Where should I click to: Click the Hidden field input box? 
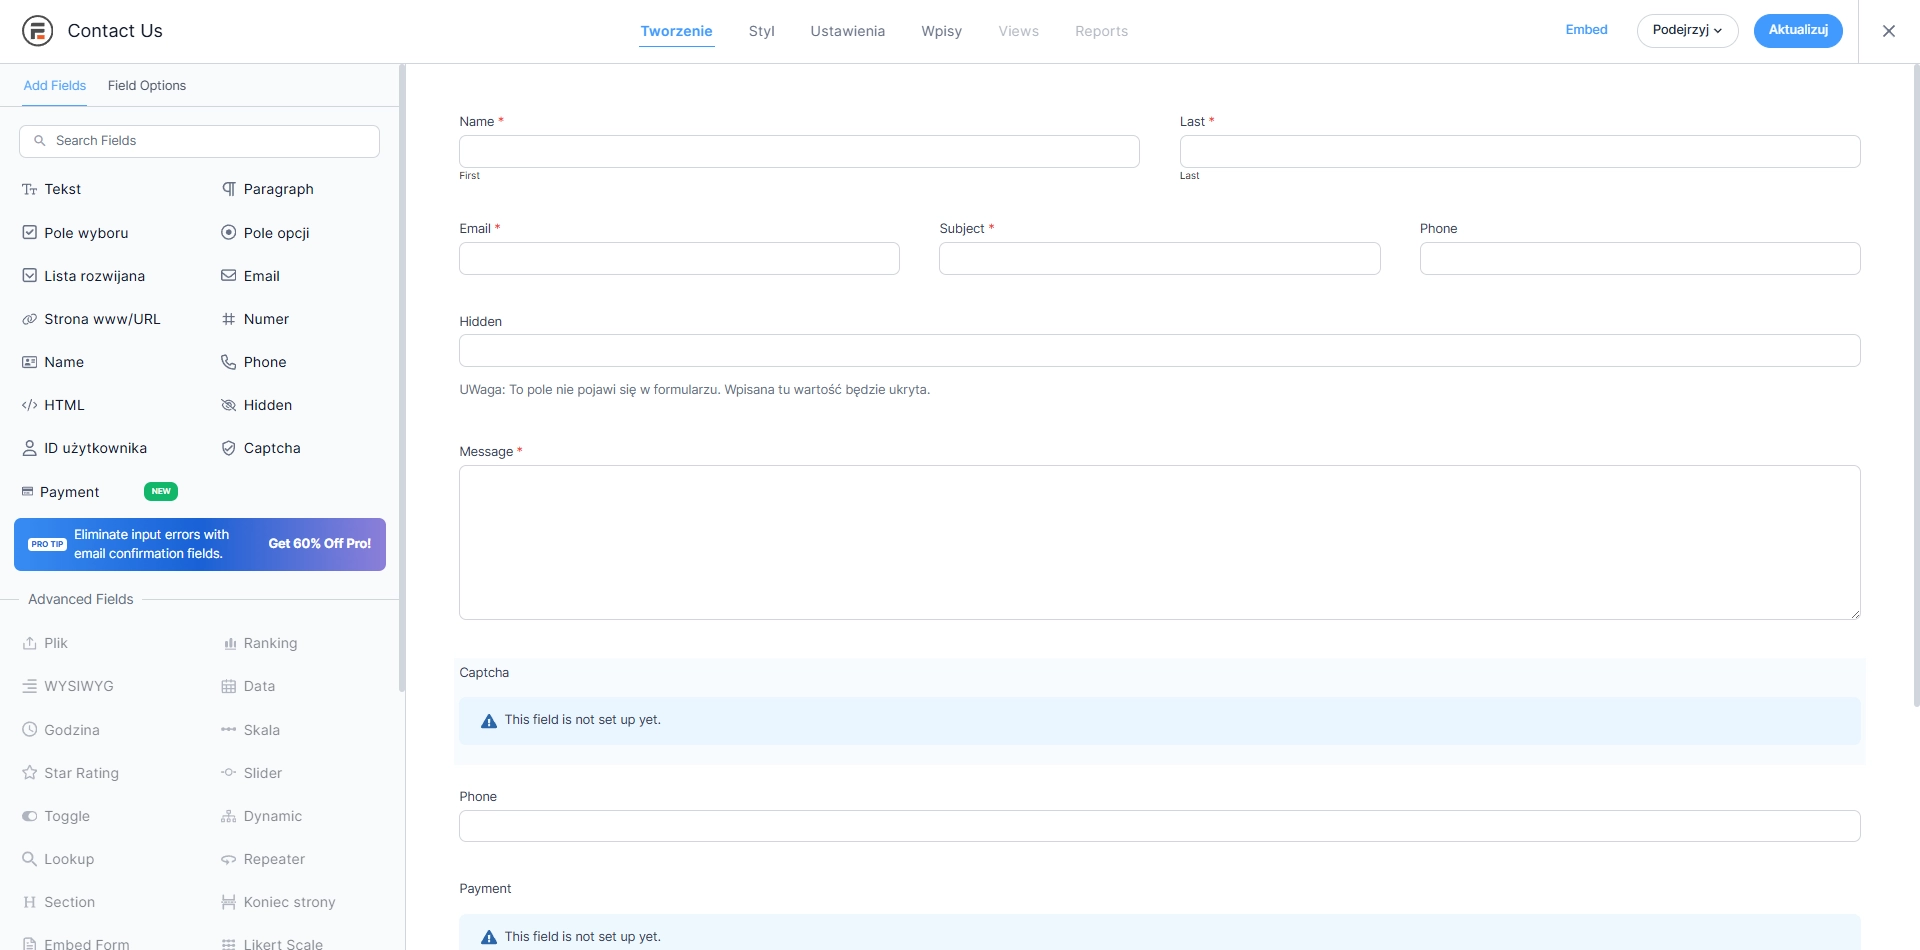[x=1160, y=350]
